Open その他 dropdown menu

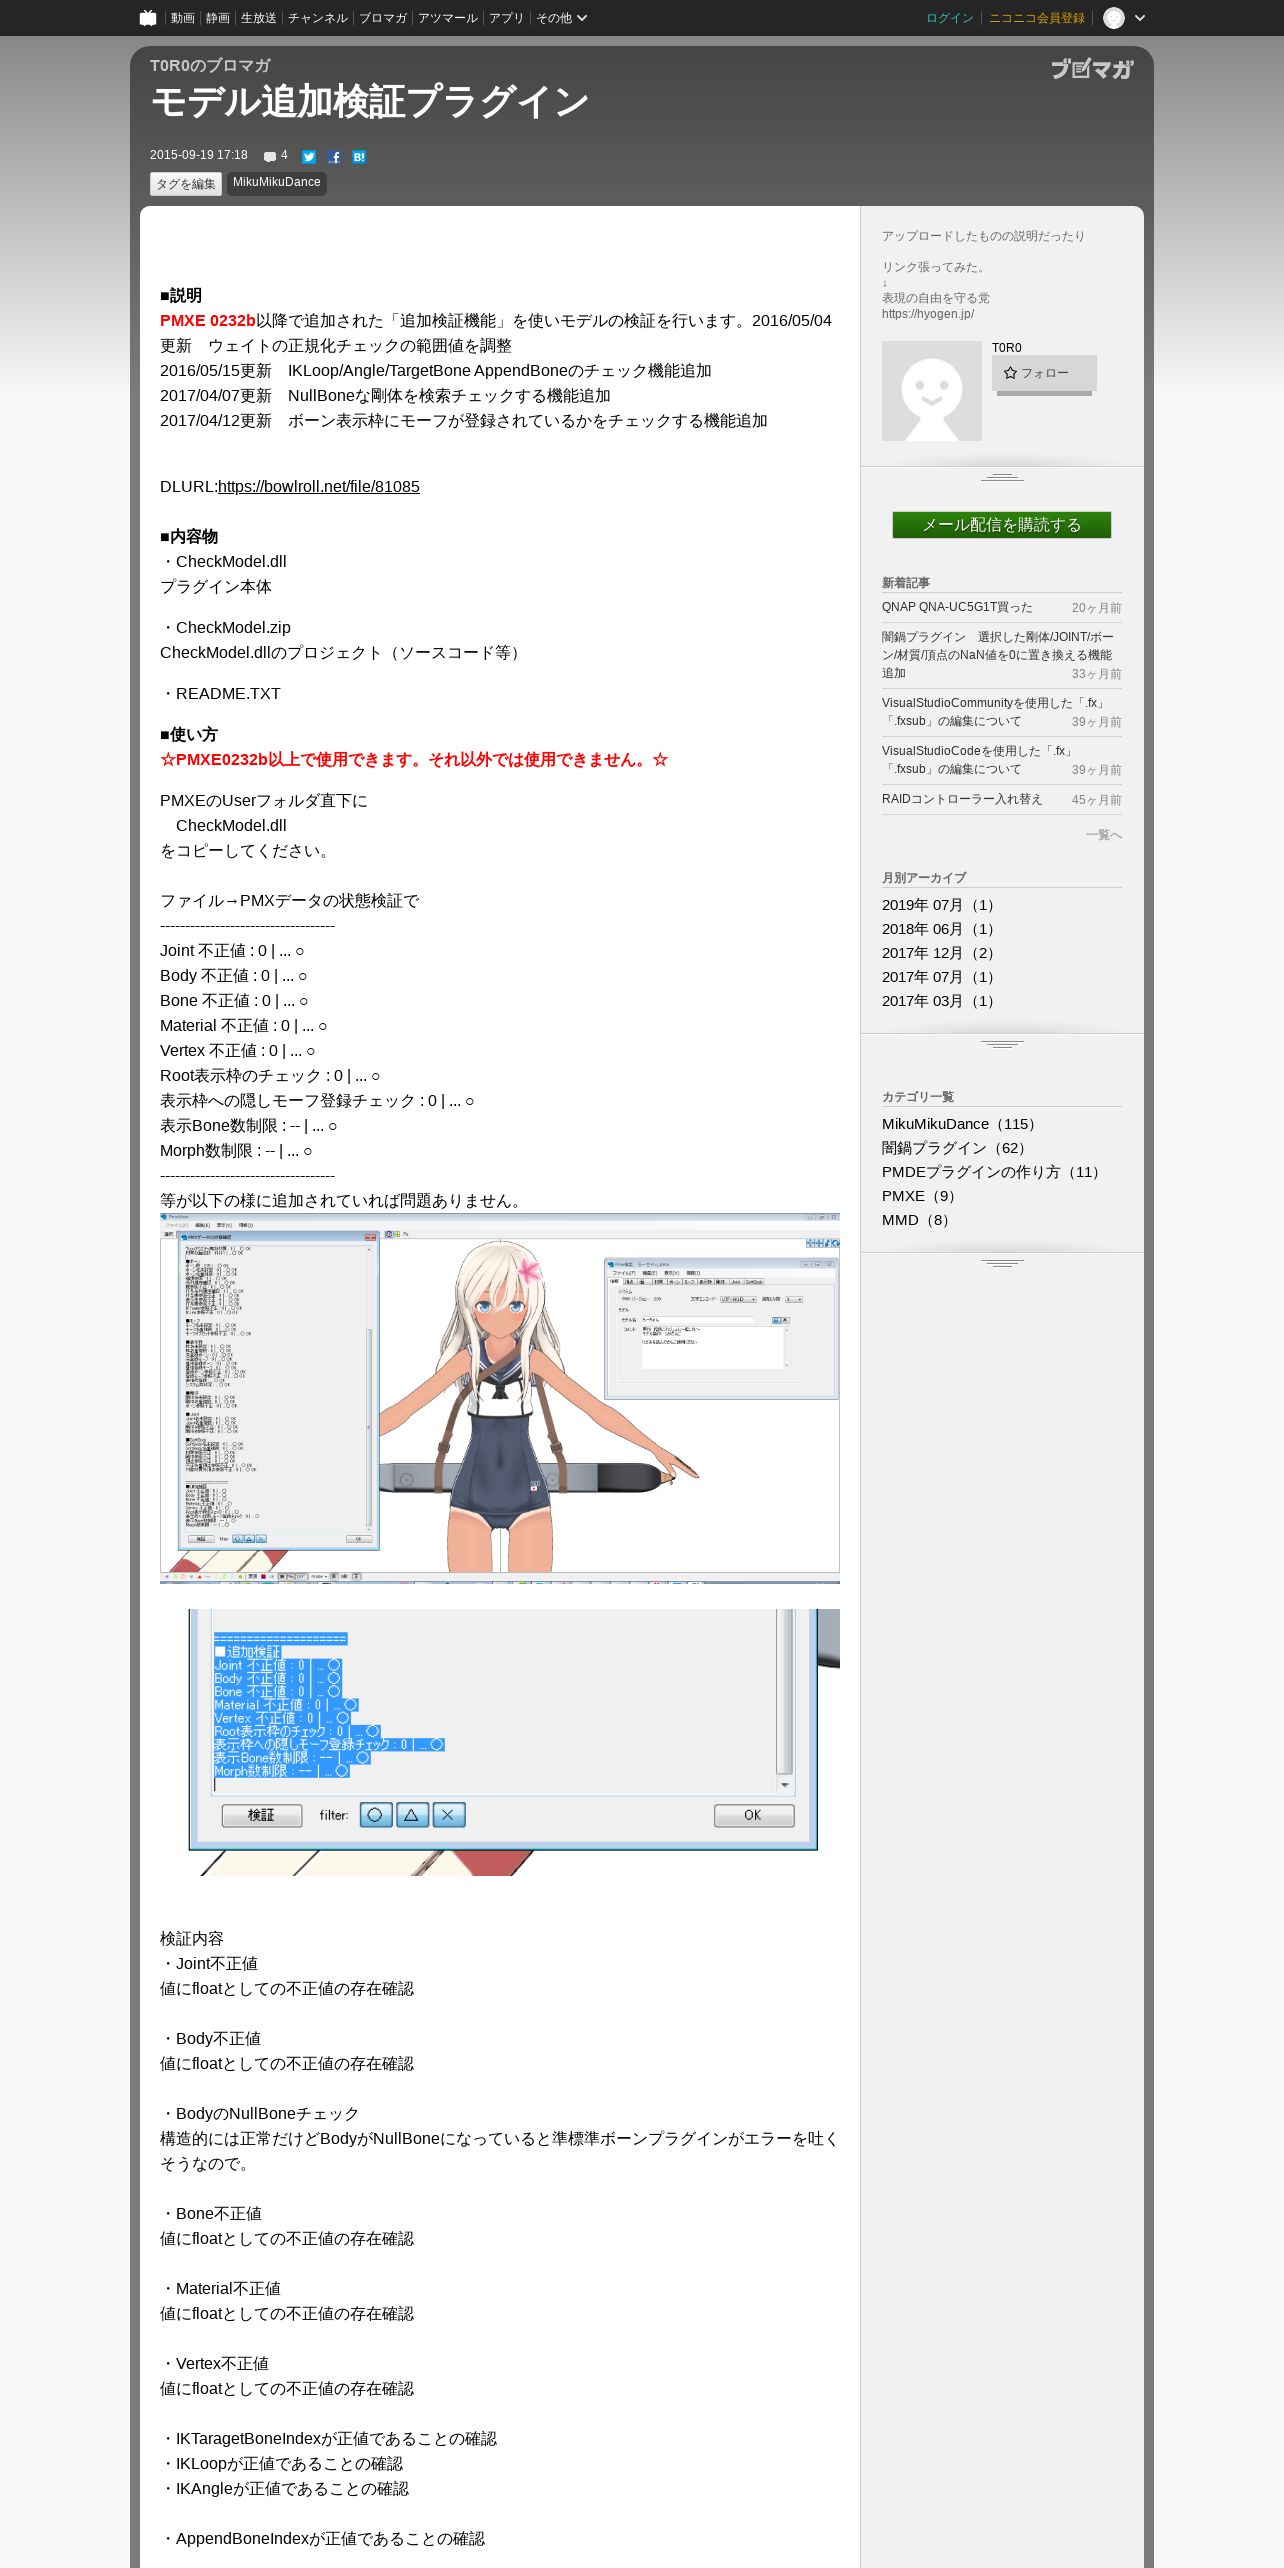point(561,18)
